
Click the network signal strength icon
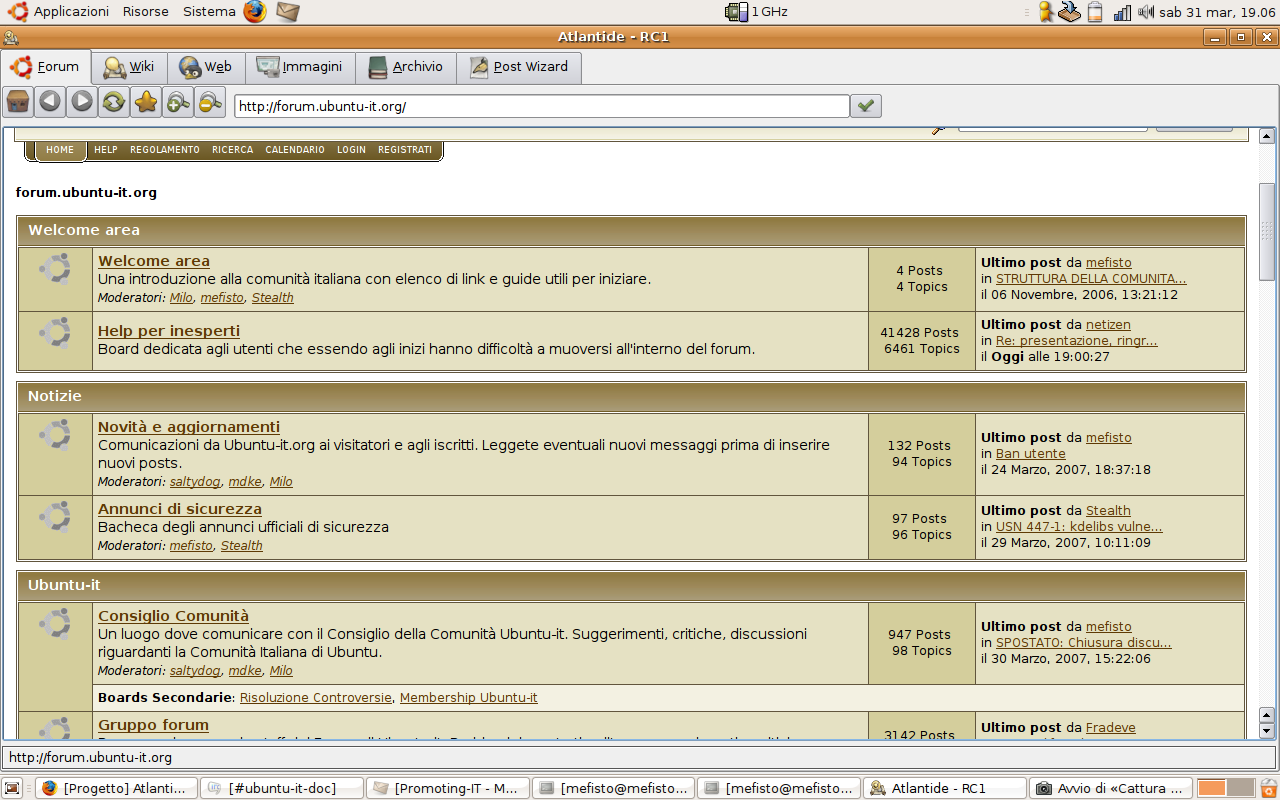tap(1122, 12)
